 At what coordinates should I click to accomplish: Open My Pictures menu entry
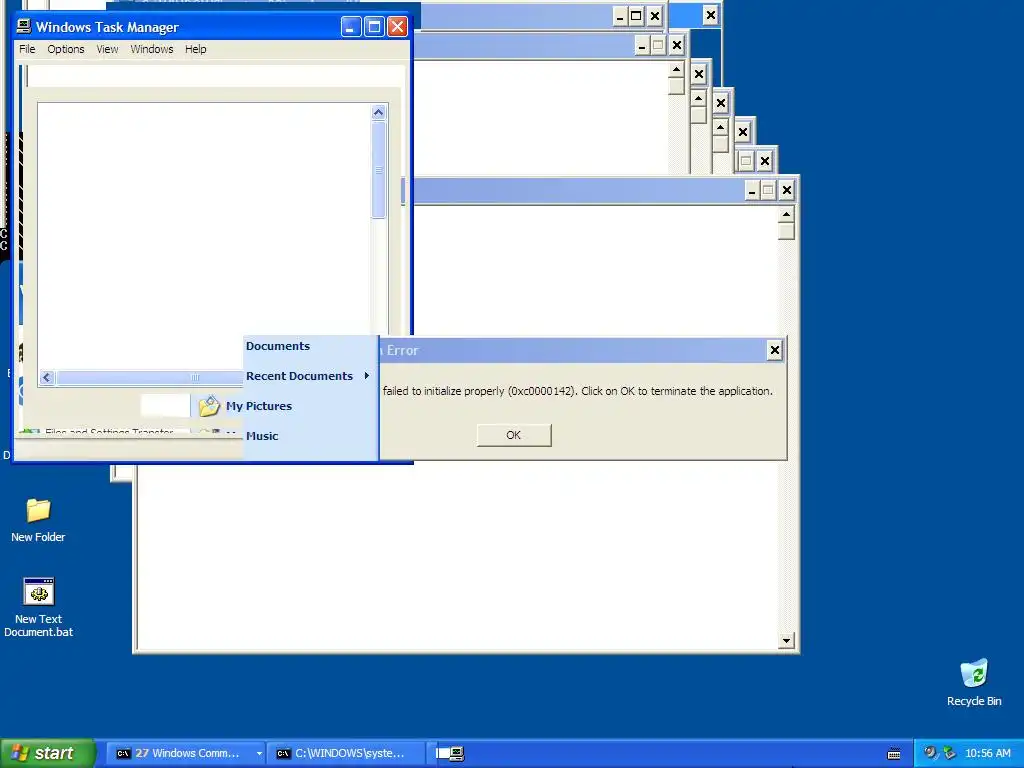(259, 406)
